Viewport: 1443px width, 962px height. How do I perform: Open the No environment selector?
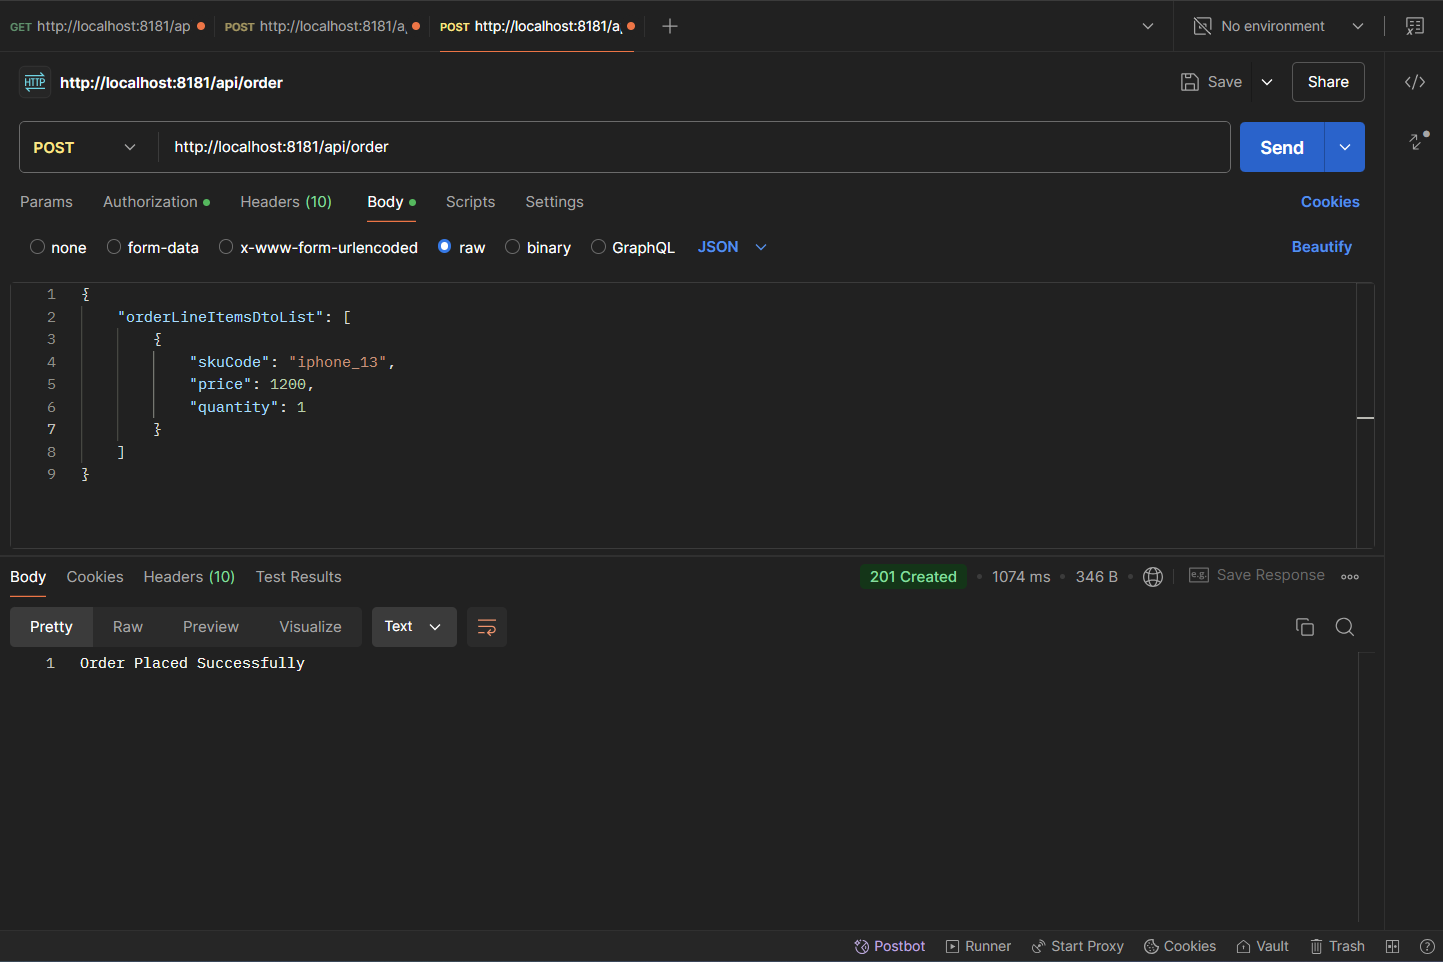1276,25
